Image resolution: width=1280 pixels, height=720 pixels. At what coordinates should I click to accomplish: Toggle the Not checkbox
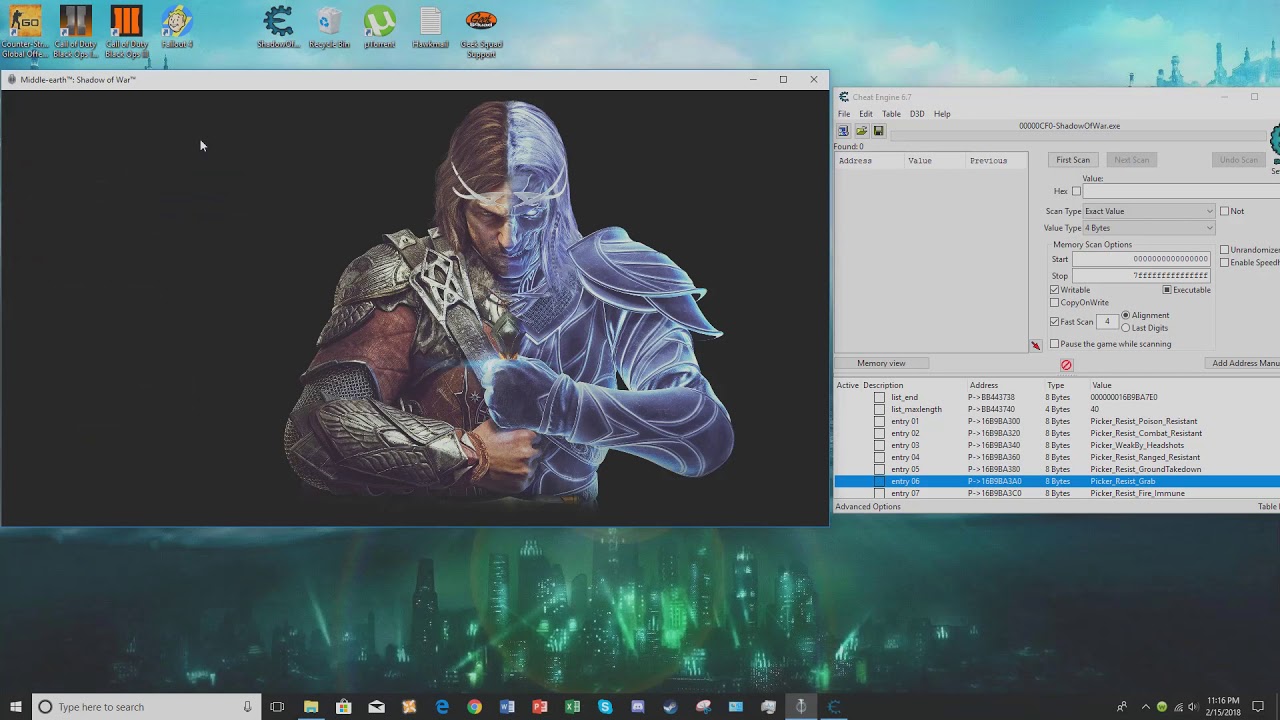pos(1224,211)
